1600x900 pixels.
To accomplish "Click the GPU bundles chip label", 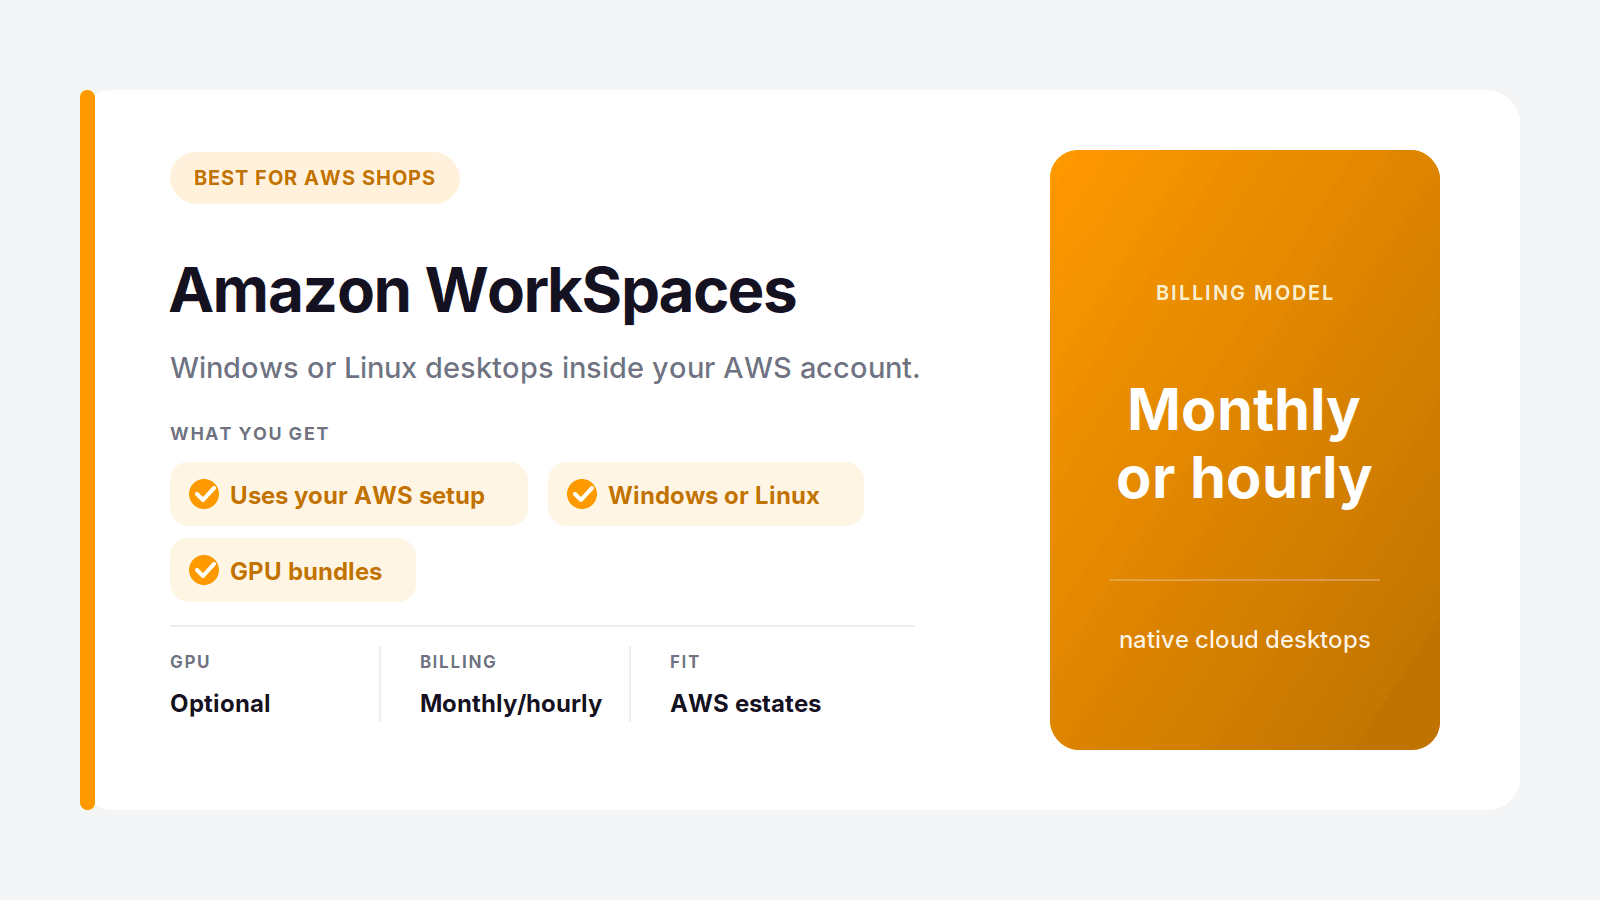I will [306, 571].
